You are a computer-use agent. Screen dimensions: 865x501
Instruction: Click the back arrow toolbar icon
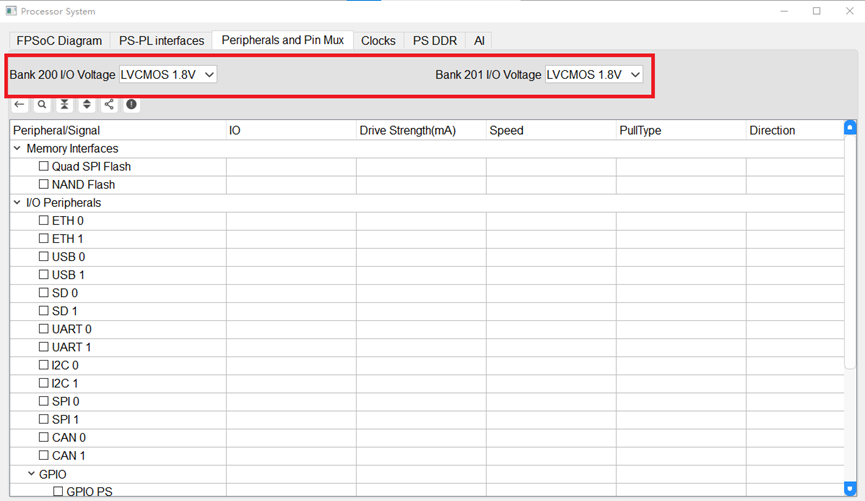19,104
